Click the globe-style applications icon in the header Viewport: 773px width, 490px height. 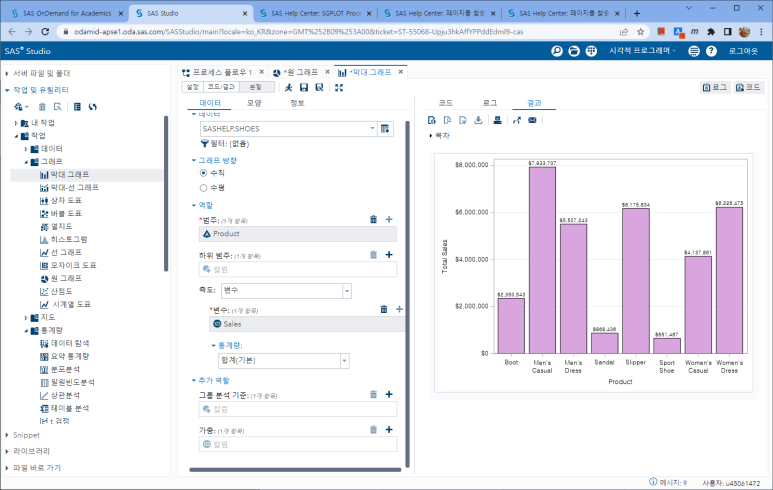point(591,51)
